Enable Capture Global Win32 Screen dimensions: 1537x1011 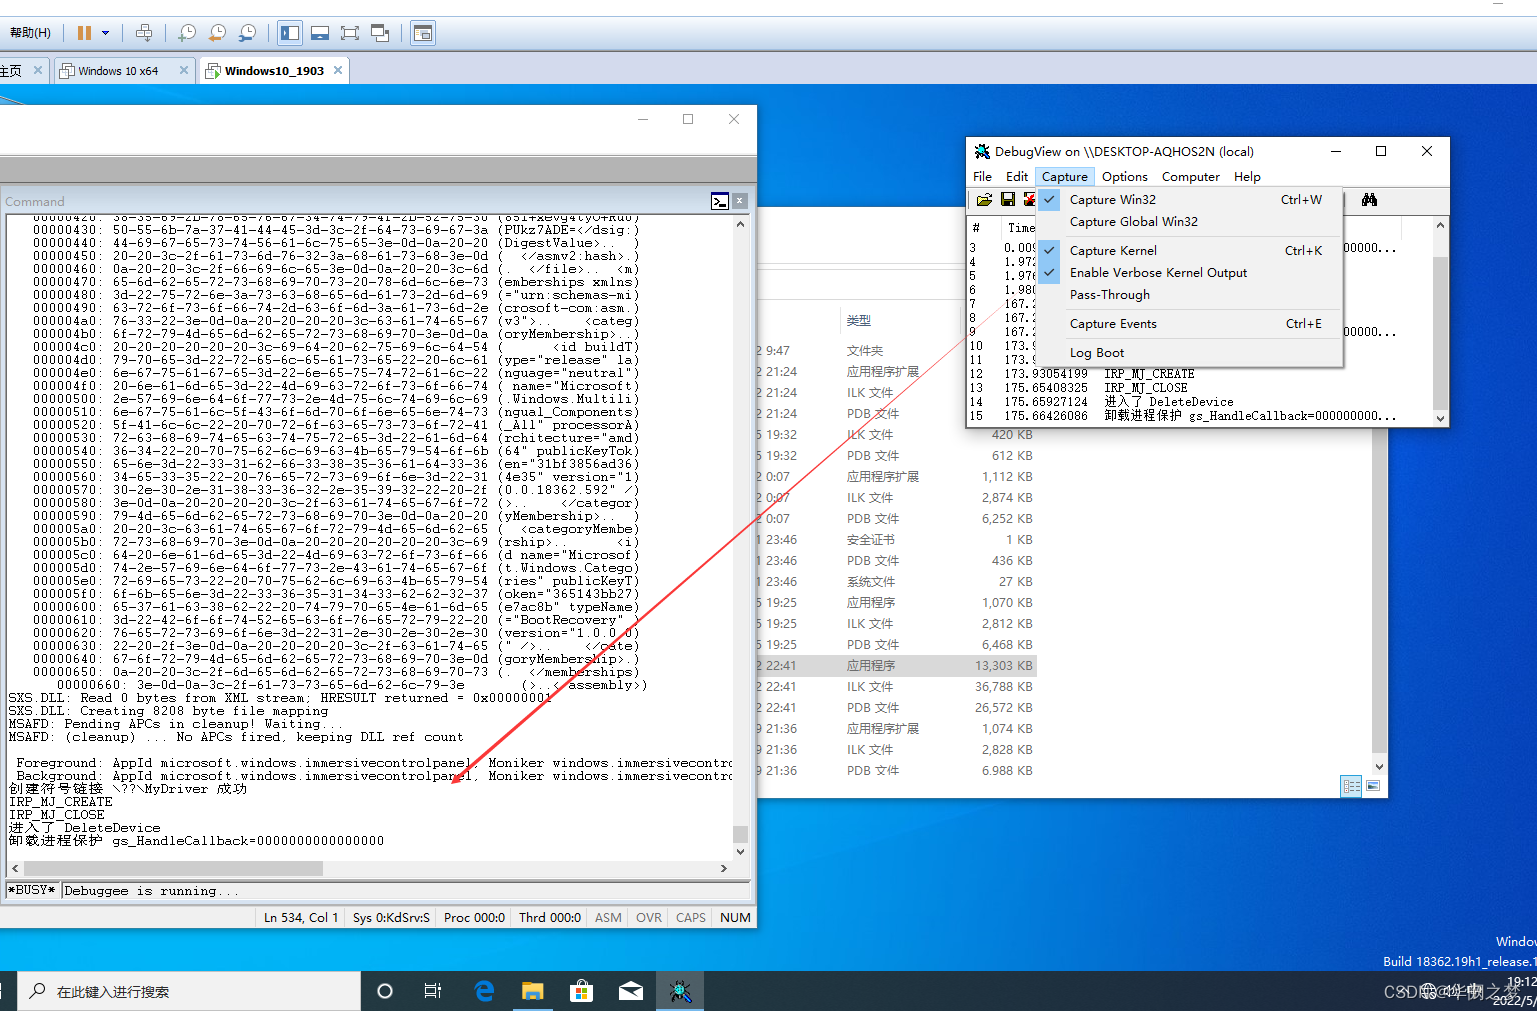(x=1189, y=221)
